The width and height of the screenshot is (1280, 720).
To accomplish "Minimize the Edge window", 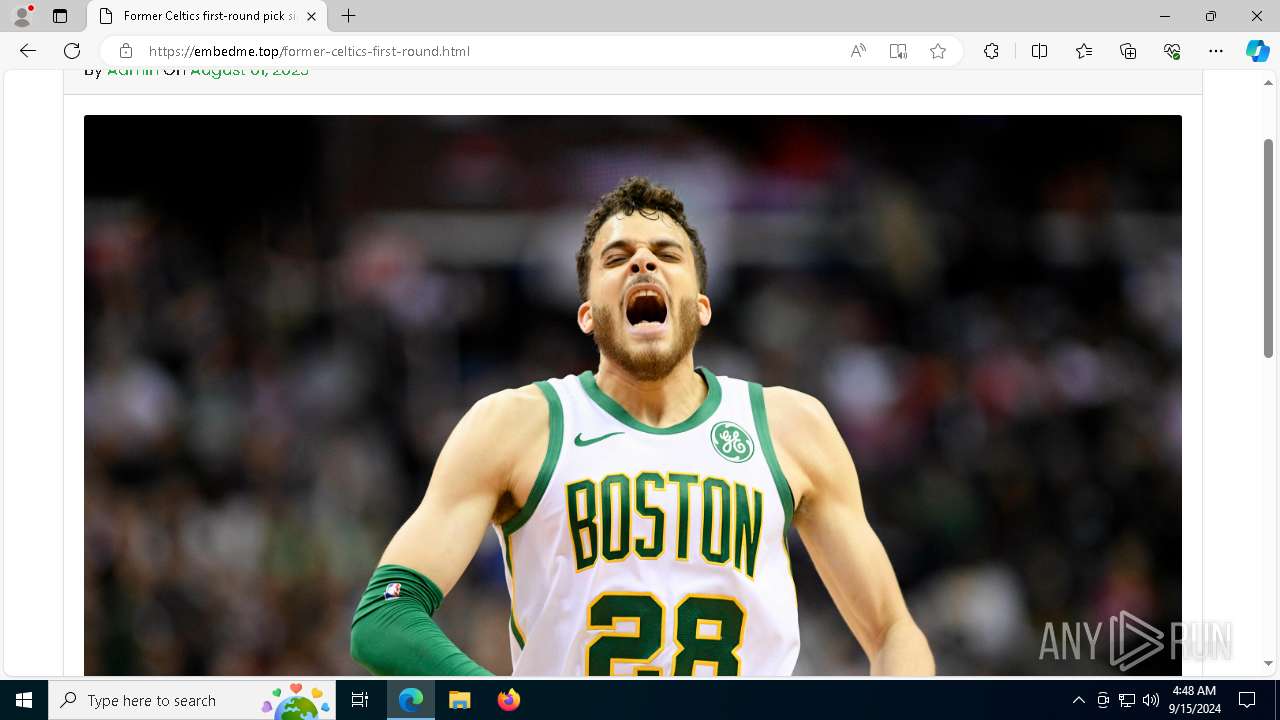I will 1164,16.
